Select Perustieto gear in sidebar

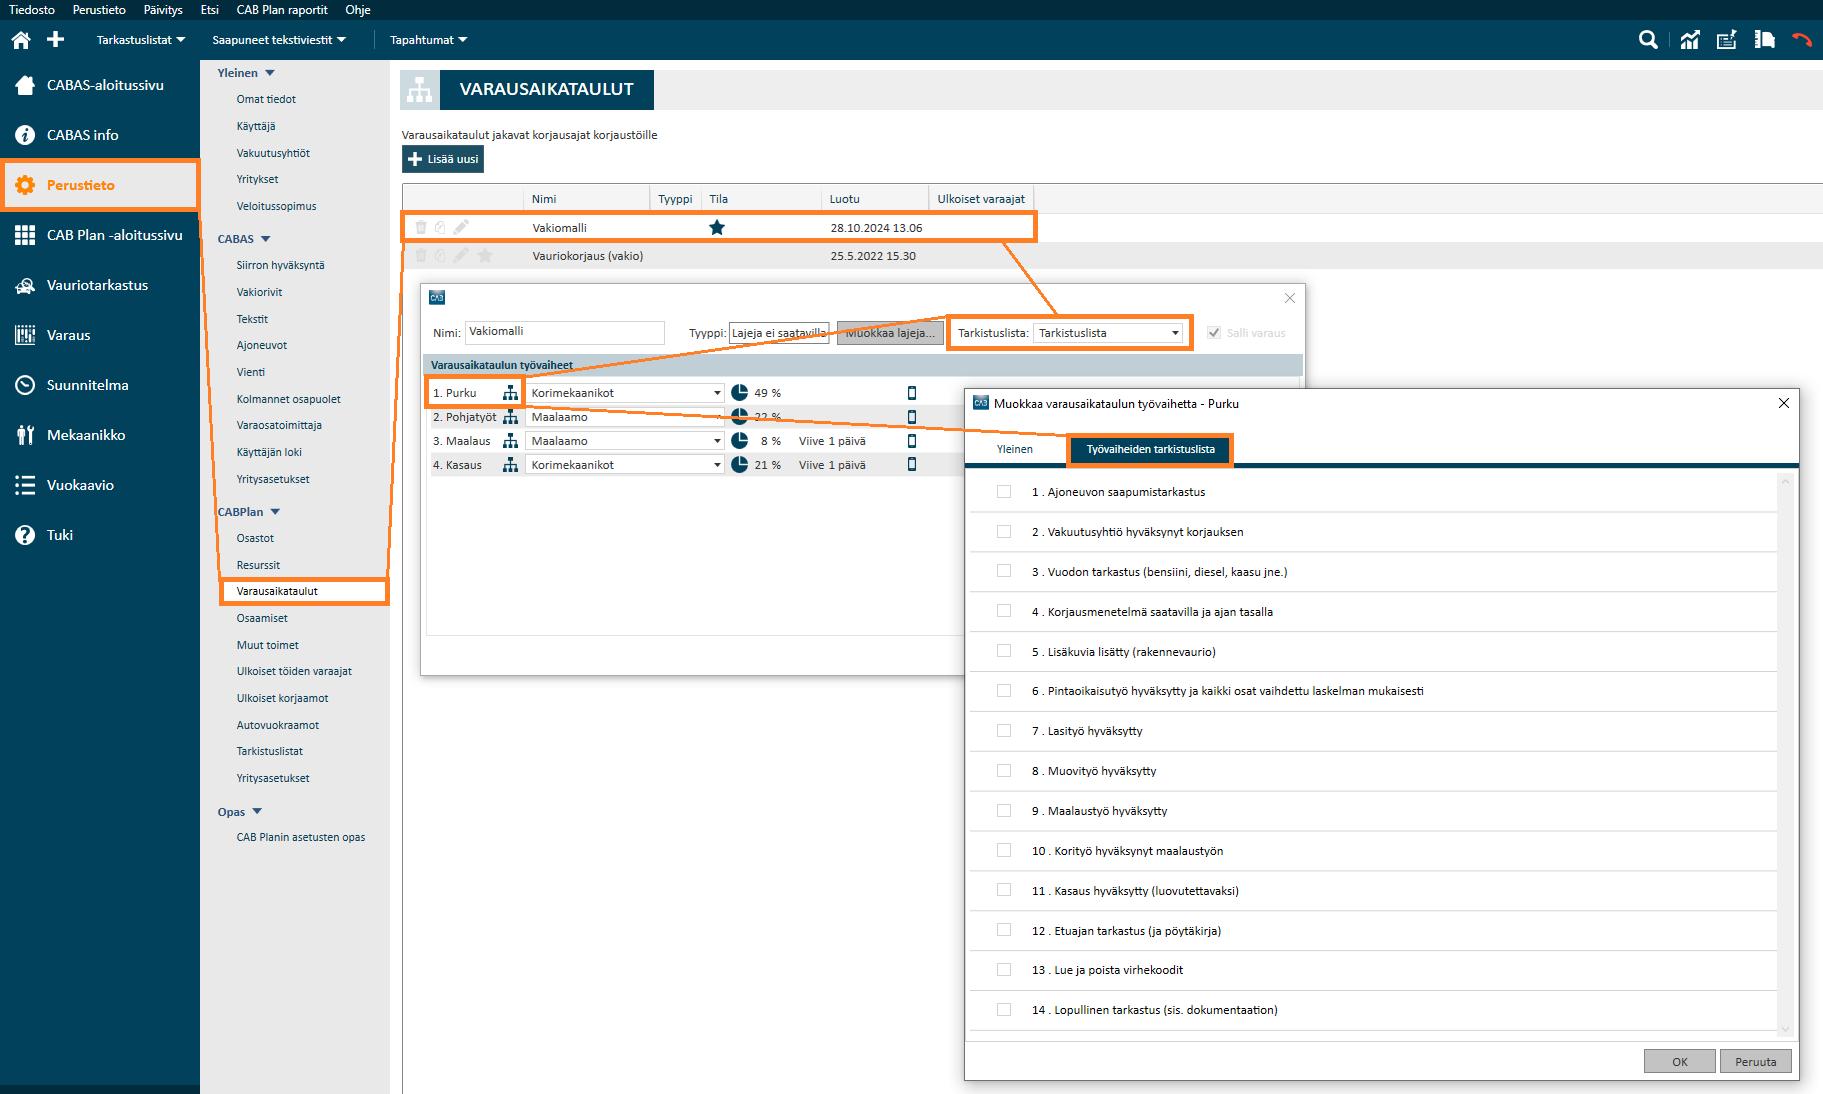tap(100, 185)
